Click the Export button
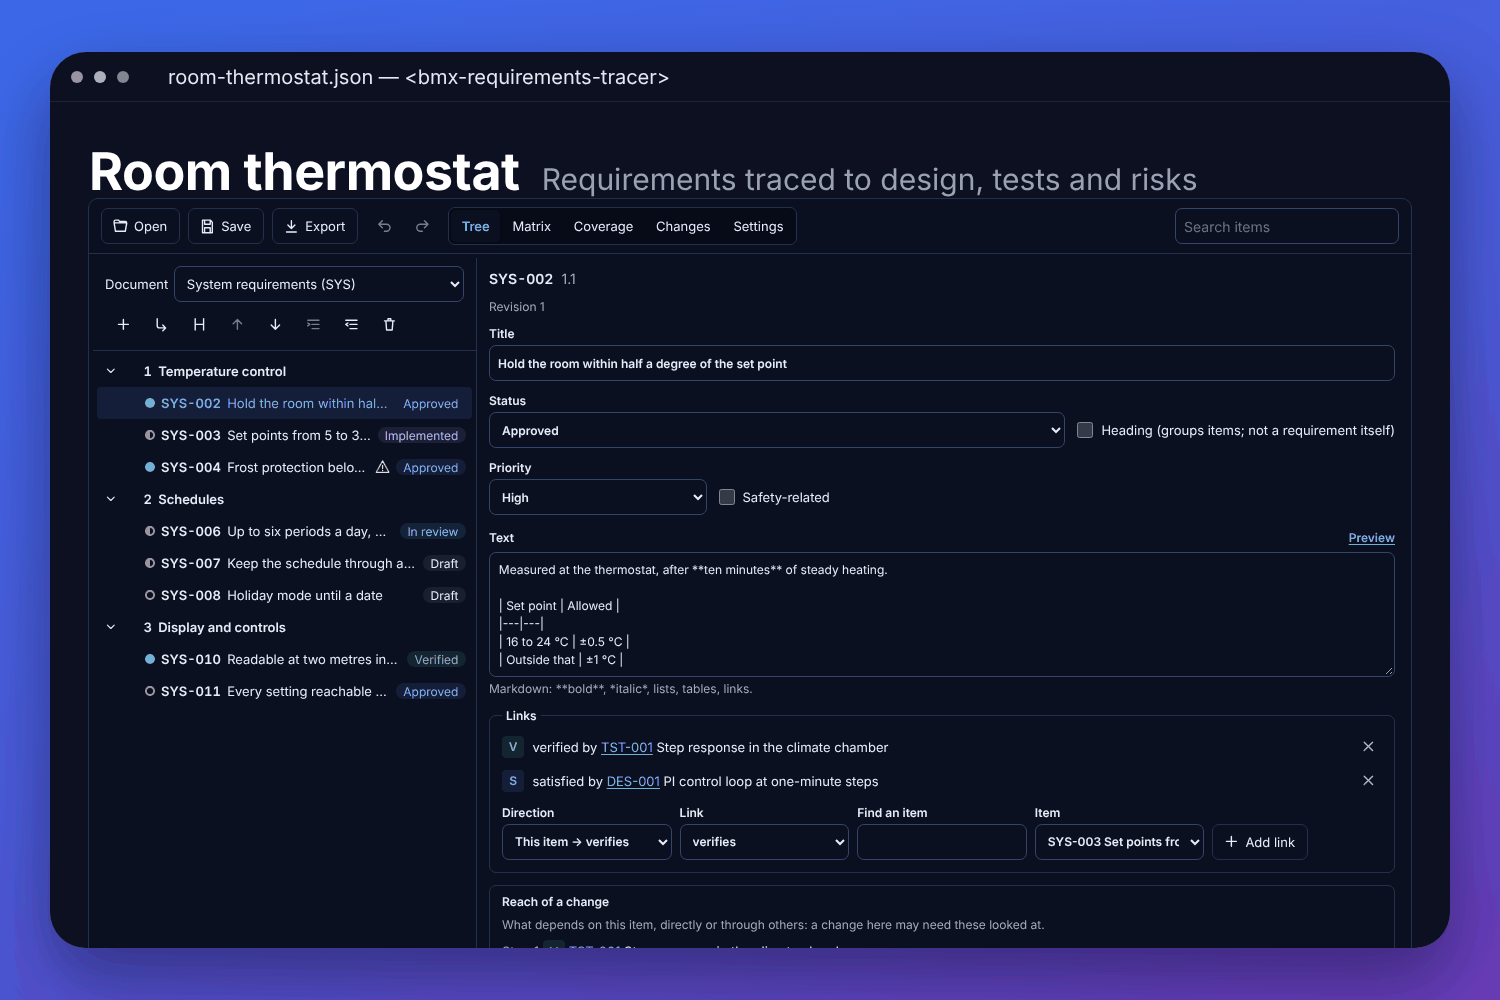 click(x=315, y=226)
